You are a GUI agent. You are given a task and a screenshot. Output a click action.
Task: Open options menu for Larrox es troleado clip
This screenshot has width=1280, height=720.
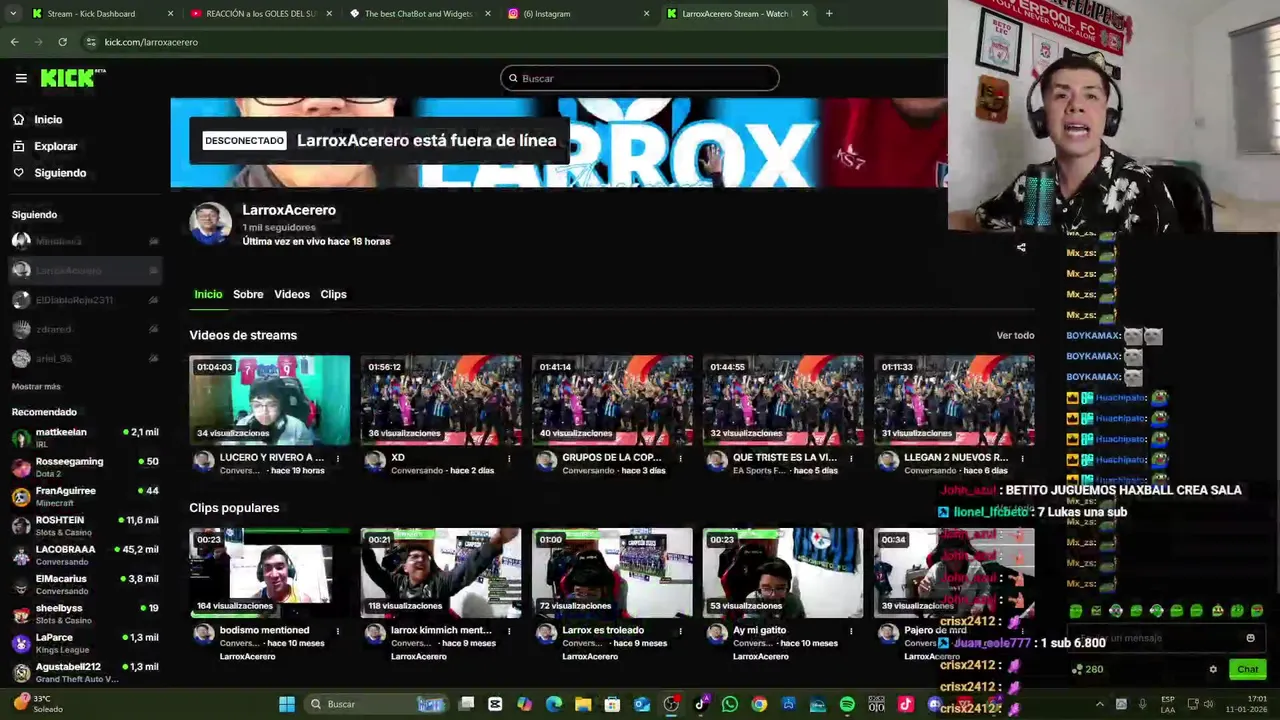click(x=680, y=632)
